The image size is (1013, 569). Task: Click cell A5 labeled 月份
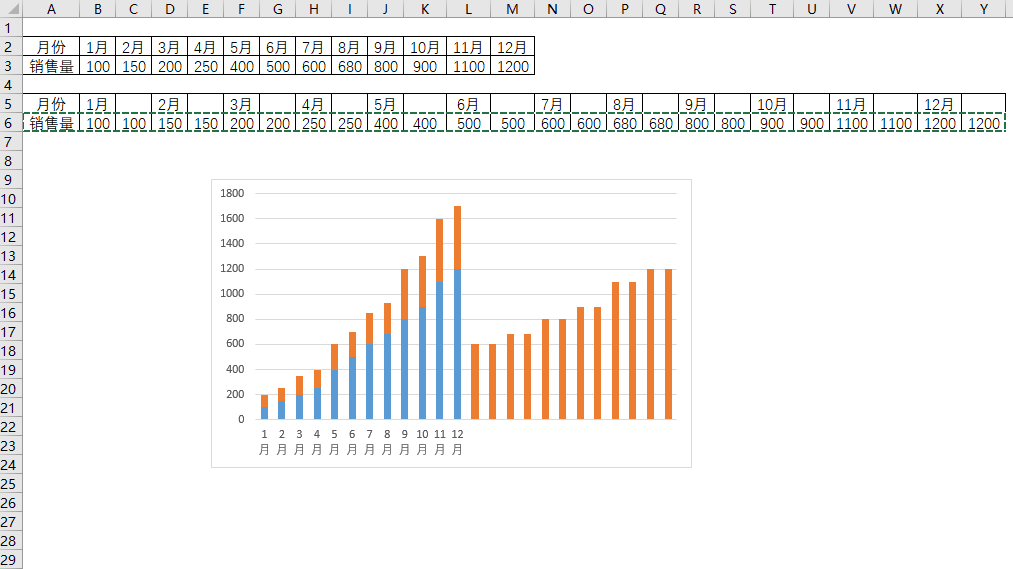51,104
